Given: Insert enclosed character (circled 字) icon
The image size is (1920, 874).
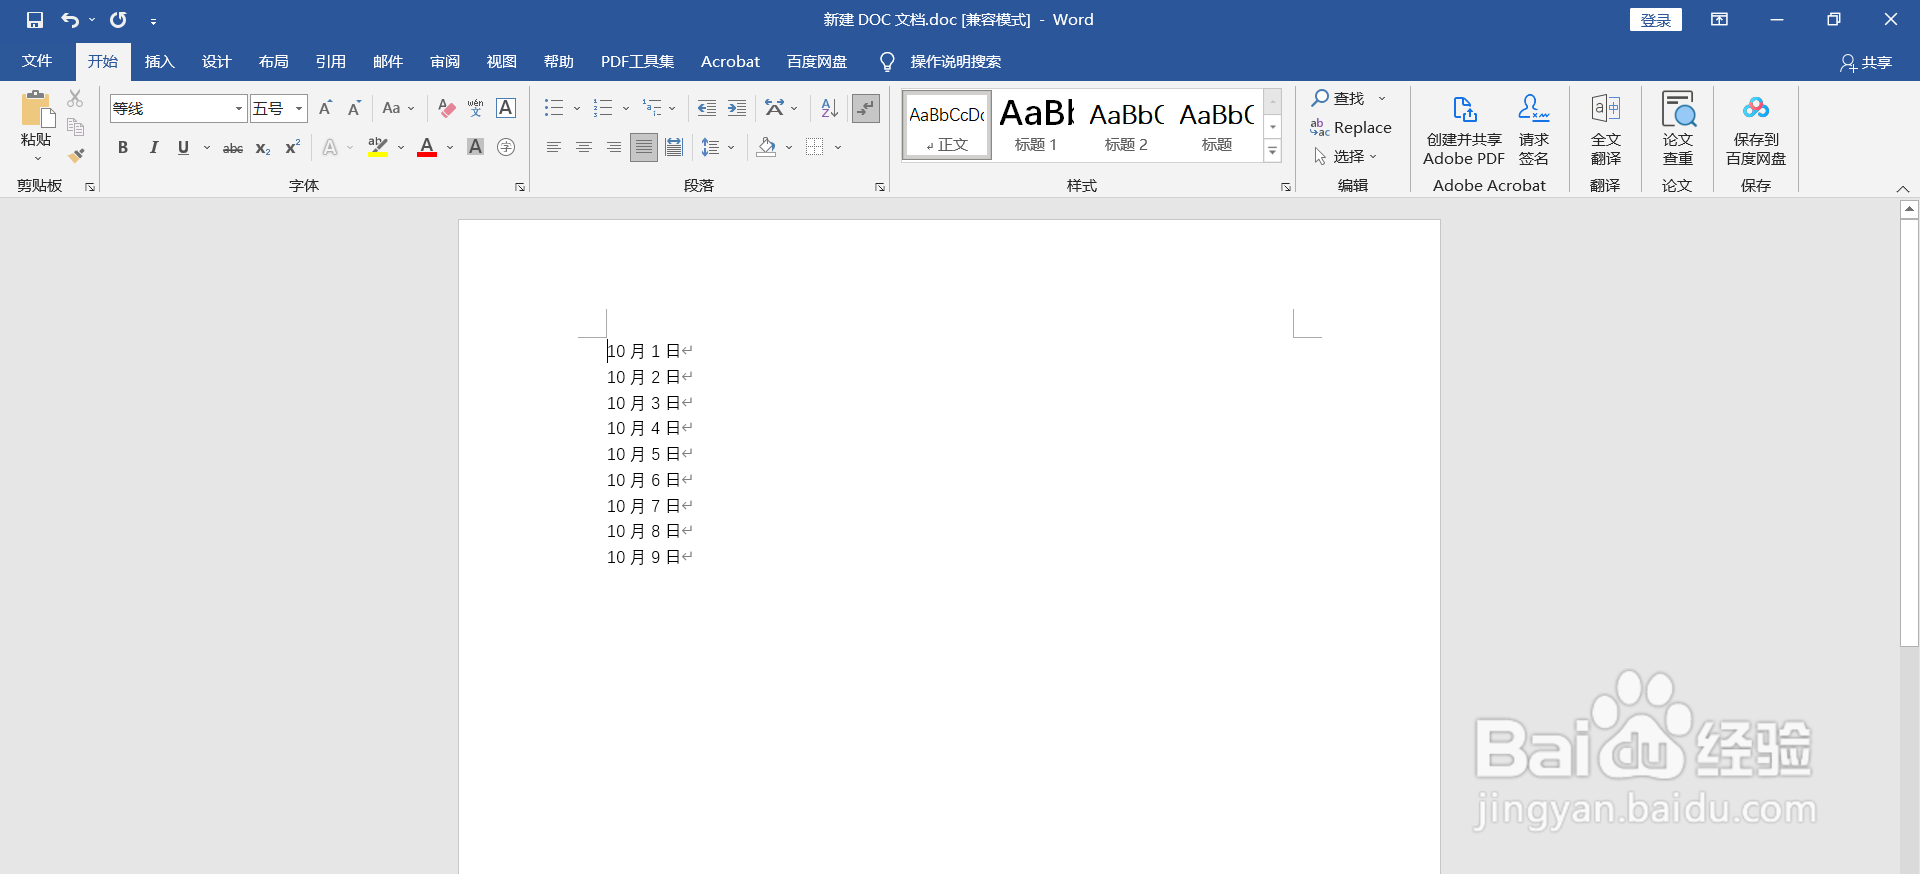Looking at the screenshot, I should 506,148.
